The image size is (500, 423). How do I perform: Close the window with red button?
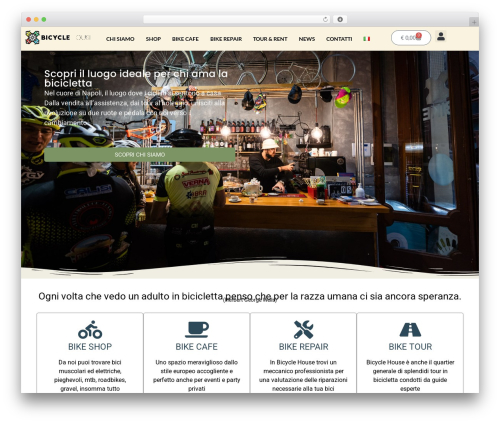pos(29,20)
